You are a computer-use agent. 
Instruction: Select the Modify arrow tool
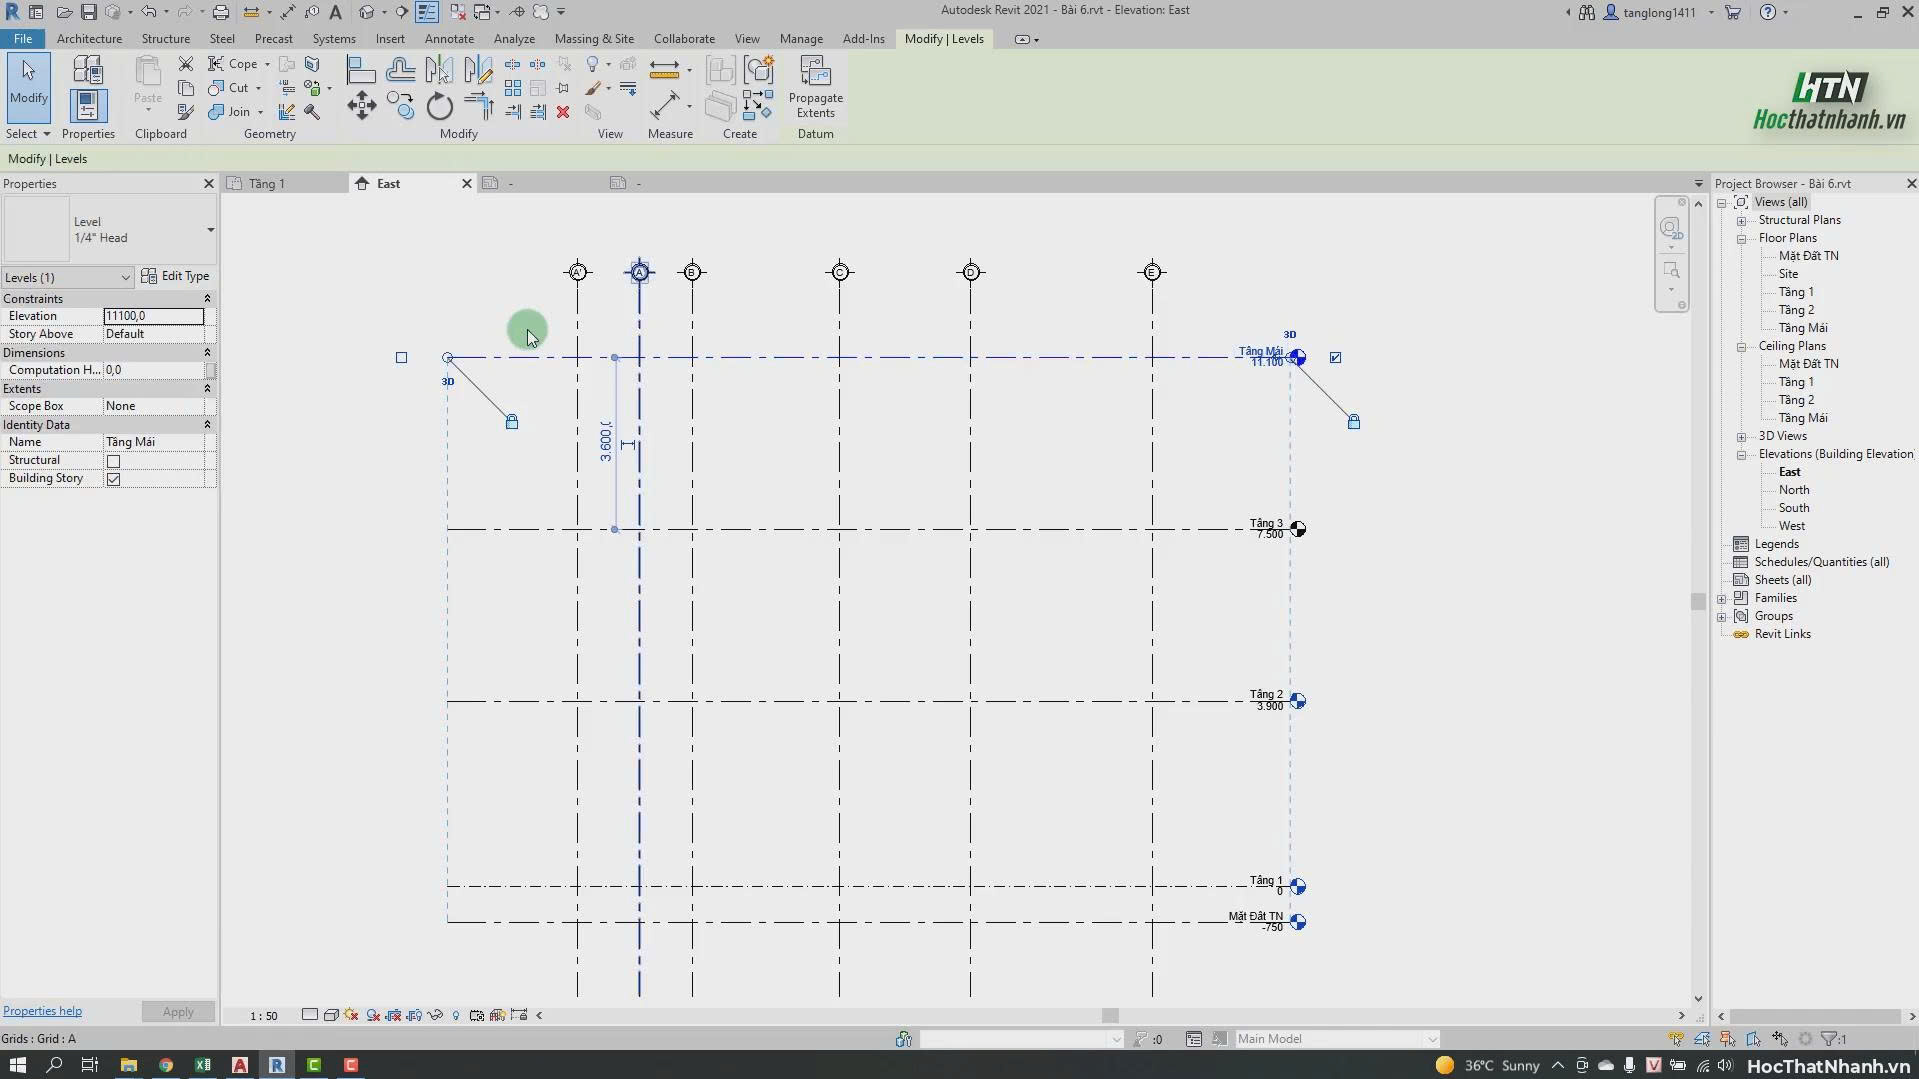pyautogui.click(x=28, y=88)
